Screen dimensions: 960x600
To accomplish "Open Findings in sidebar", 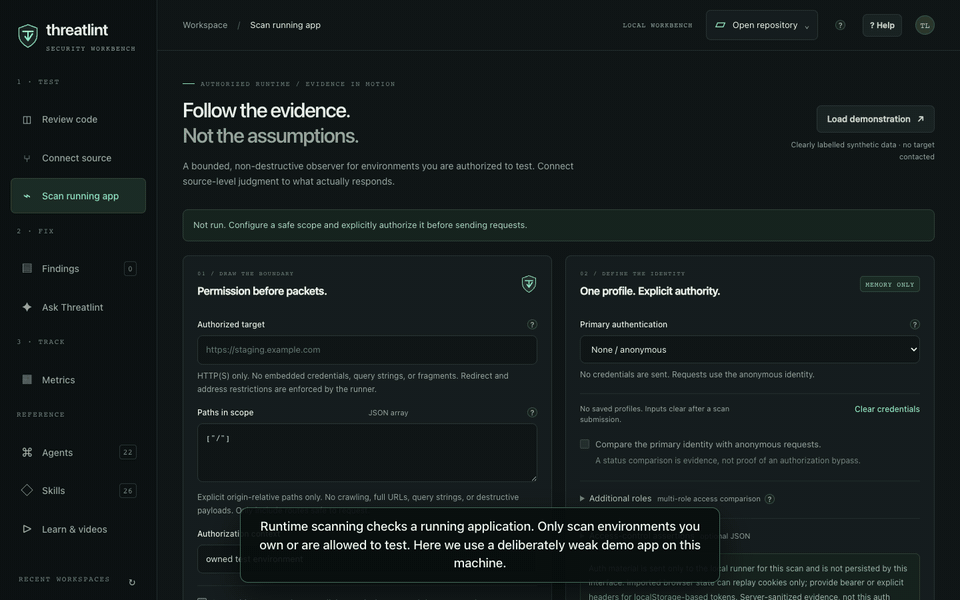I will coord(78,268).
